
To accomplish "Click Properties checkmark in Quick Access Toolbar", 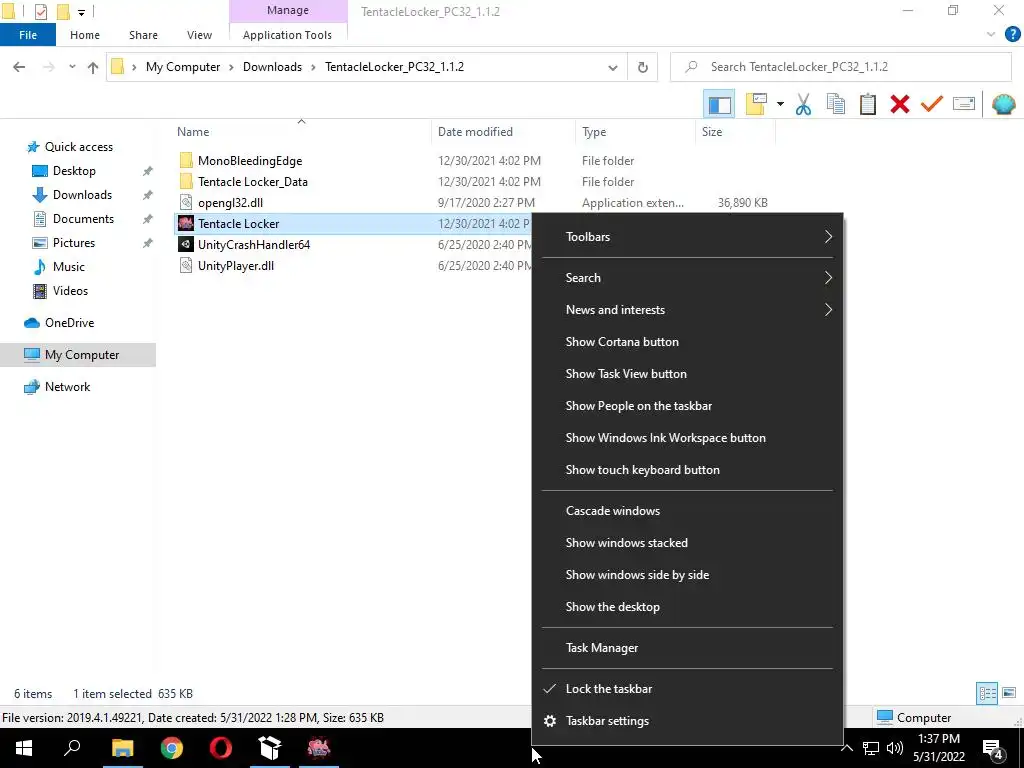I will tap(40, 11).
